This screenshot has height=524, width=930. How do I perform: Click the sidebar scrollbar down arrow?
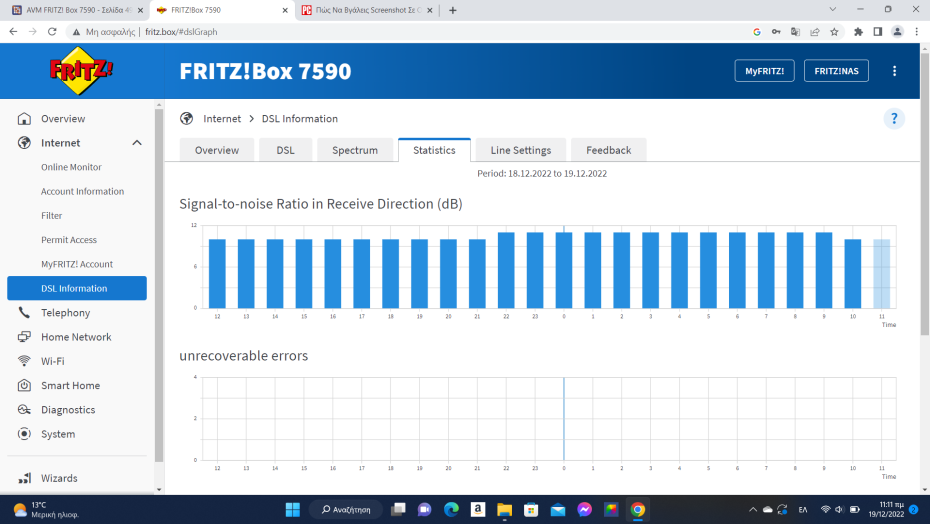(158, 490)
